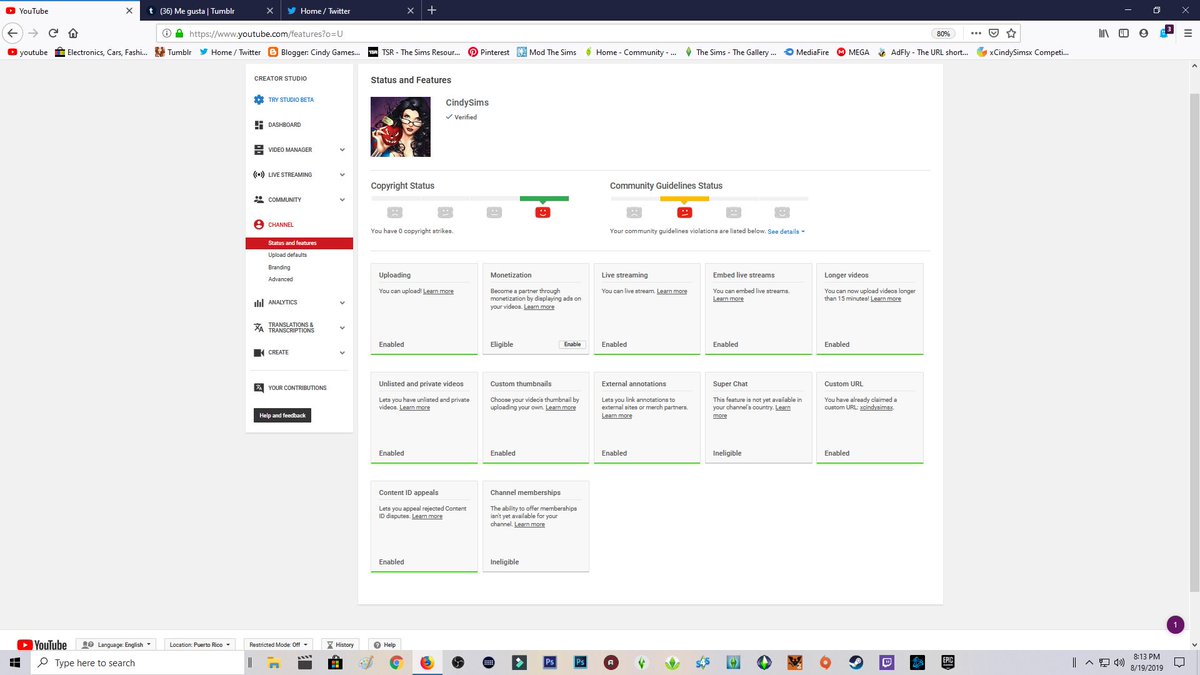Click the History button in footer
The image size is (1200, 675).
coord(339,645)
